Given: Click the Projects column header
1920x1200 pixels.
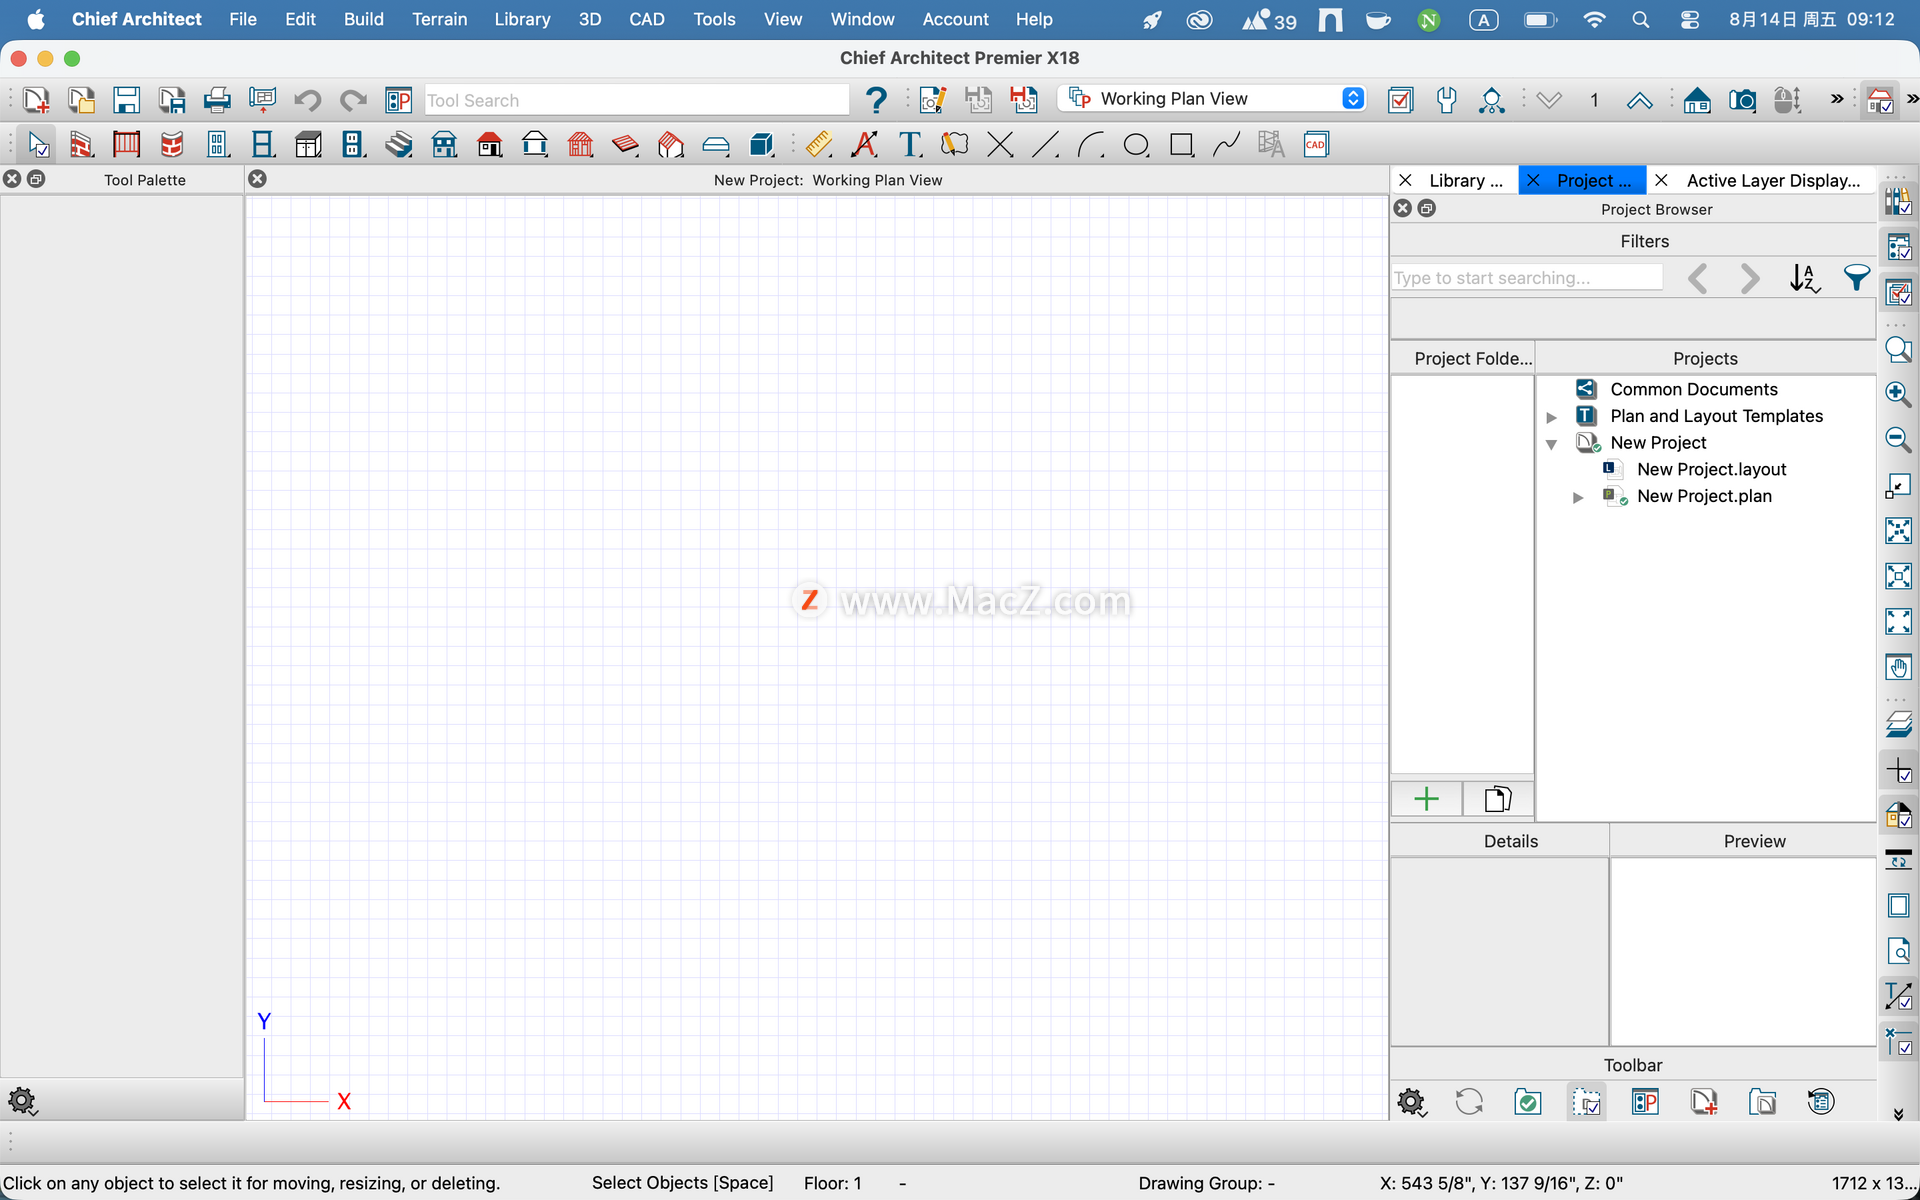Looking at the screenshot, I should (x=1705, y=359).
